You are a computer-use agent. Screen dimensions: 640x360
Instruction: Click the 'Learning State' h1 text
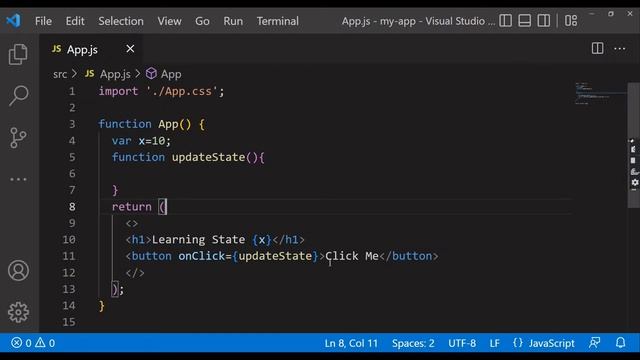click(198, 240)
